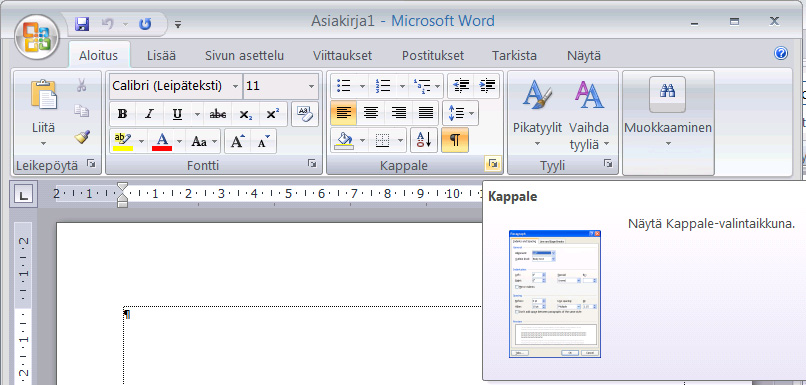Click the bulleted list icon
This screenshot has width=806, height=385.
344,86
